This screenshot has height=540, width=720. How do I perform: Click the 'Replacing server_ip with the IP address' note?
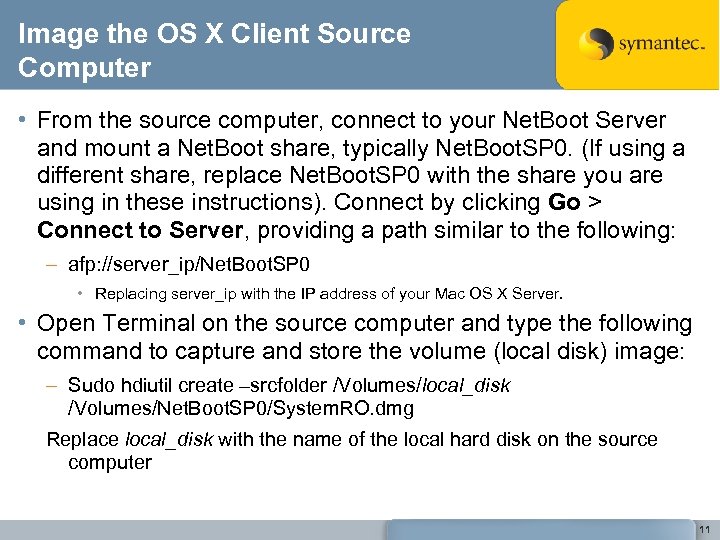click(x=329, y=294)
